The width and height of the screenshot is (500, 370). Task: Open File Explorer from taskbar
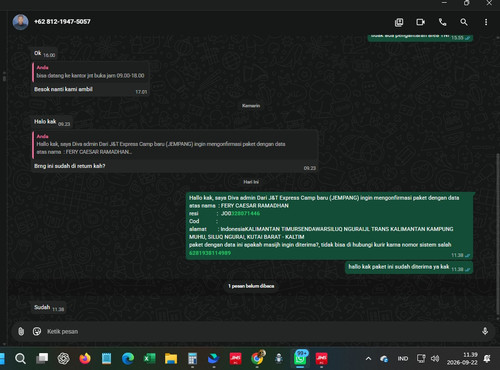coord(171,359)
